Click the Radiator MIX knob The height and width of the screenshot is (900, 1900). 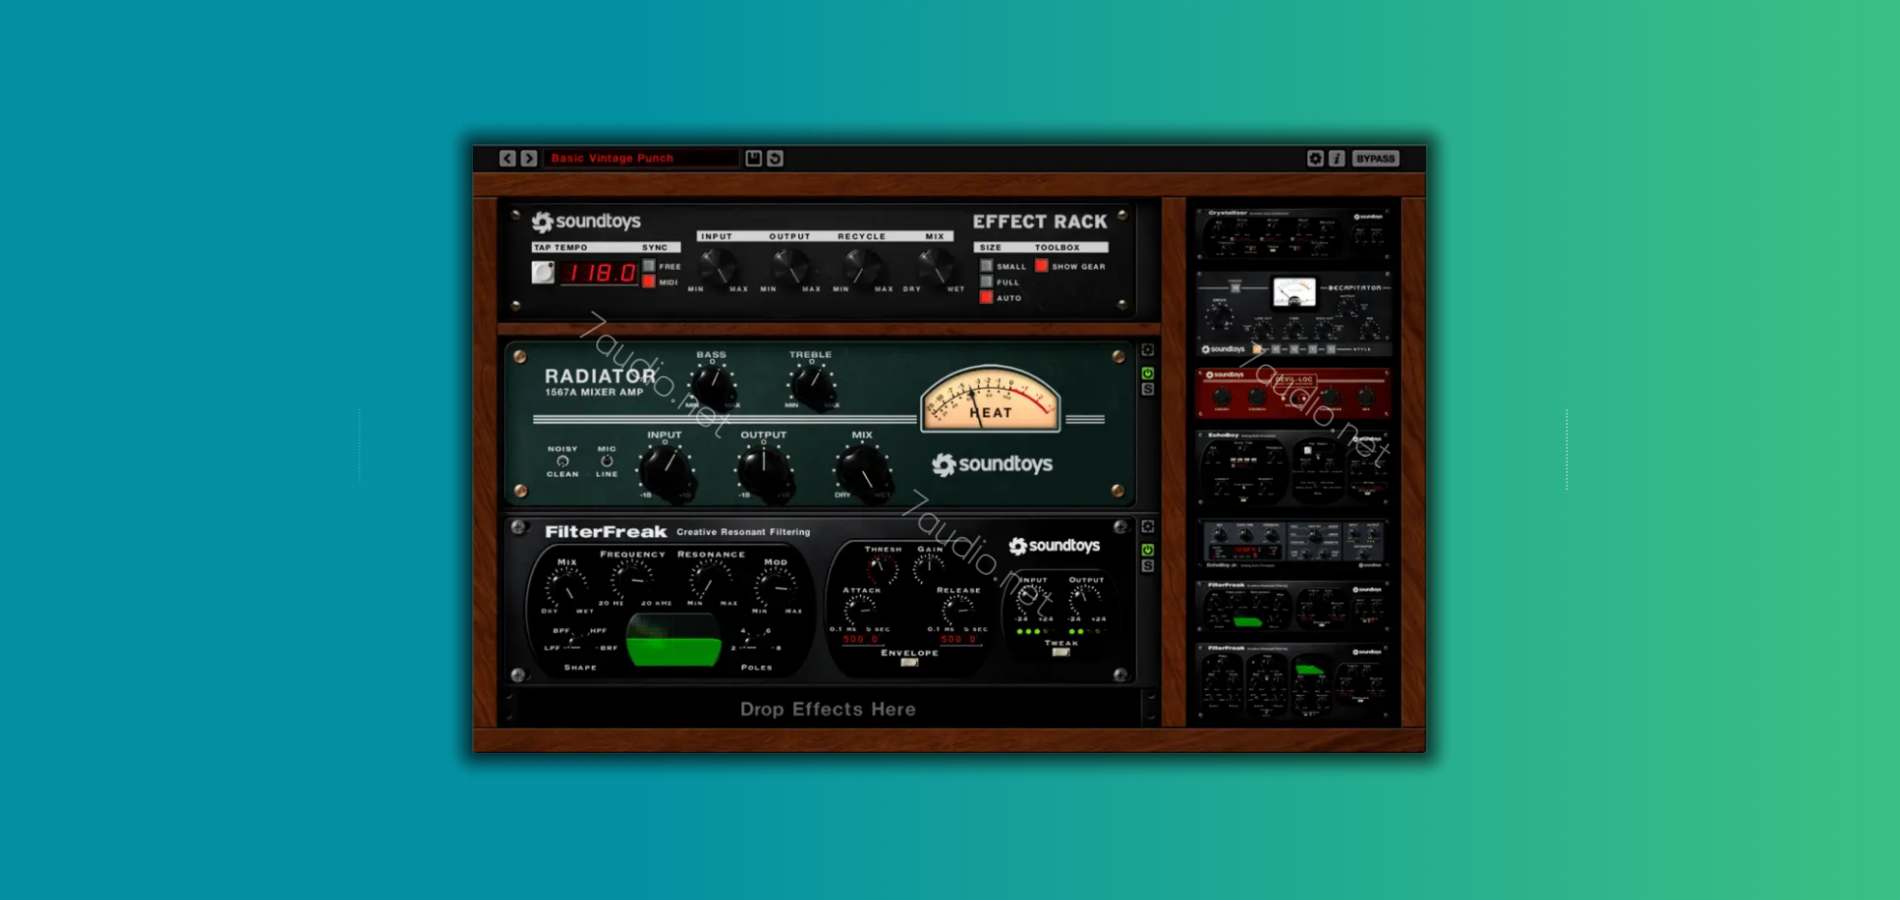862,471
